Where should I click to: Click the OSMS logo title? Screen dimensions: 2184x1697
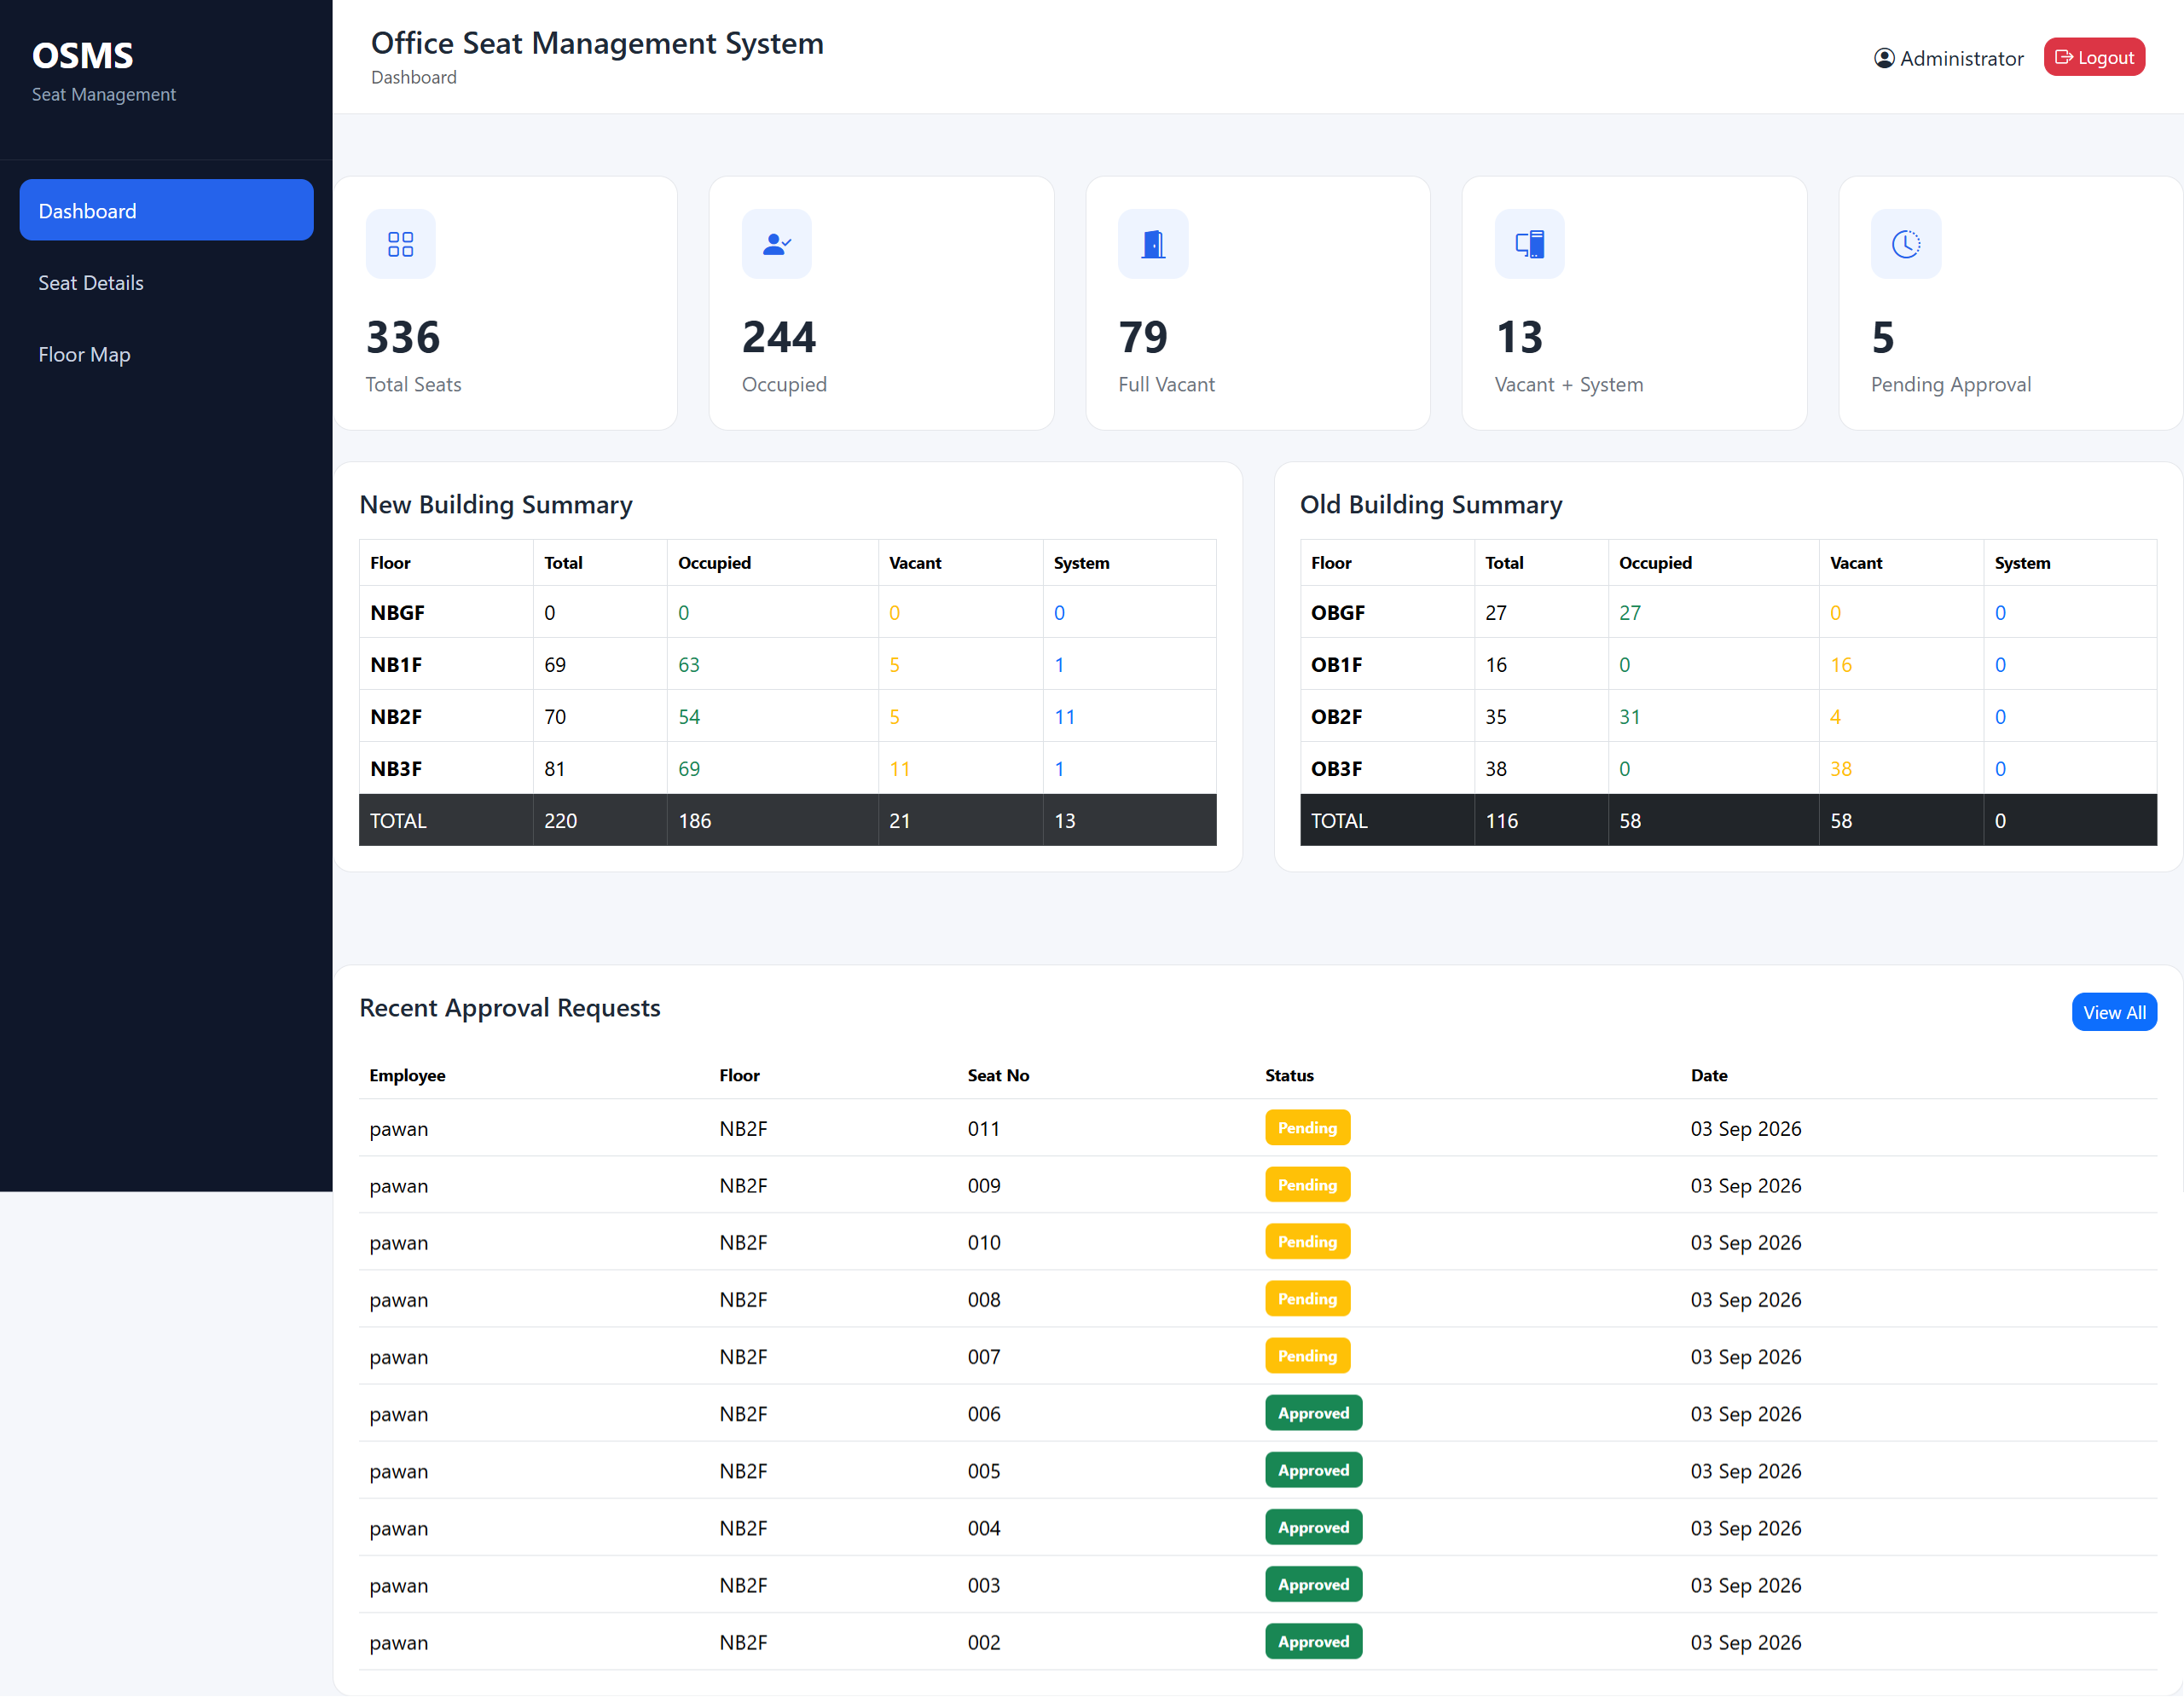[82, 55]
